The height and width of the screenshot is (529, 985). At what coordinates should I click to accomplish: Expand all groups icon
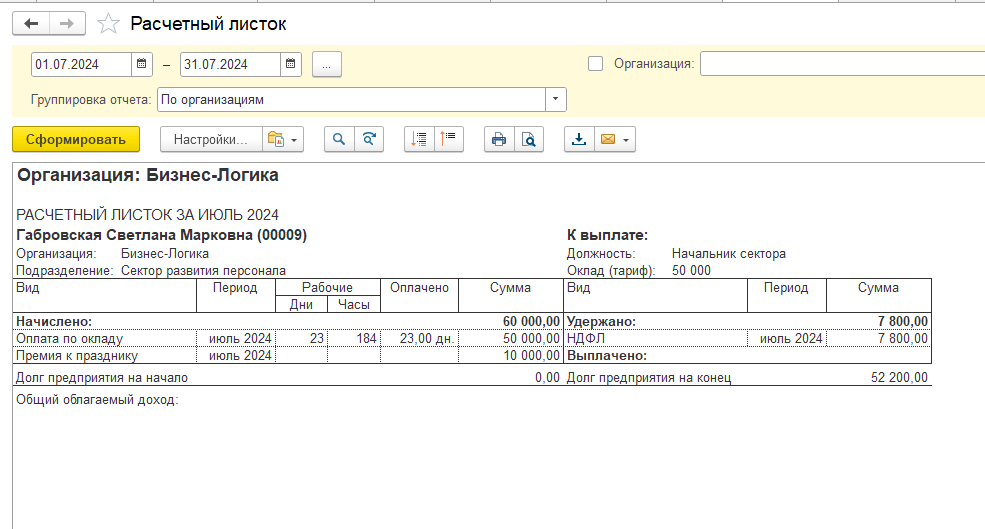coord(419,139)
